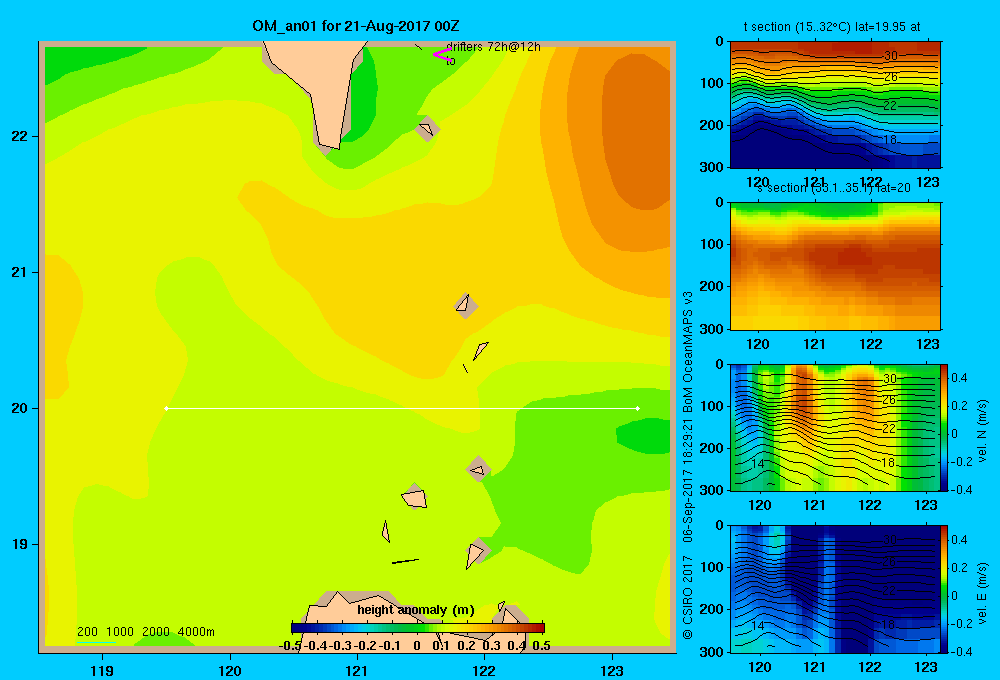Screen dimensions: 1000x680
Task: Click the '30' isotherm label in the temperature section
Action: (x=890, y=56)
